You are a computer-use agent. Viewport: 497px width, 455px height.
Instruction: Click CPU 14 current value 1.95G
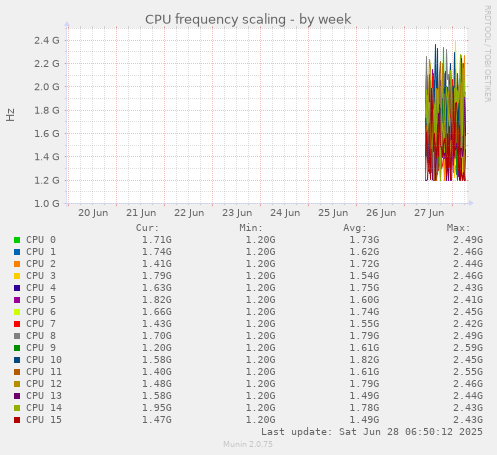pyautogui.click(x=157, y=408)
